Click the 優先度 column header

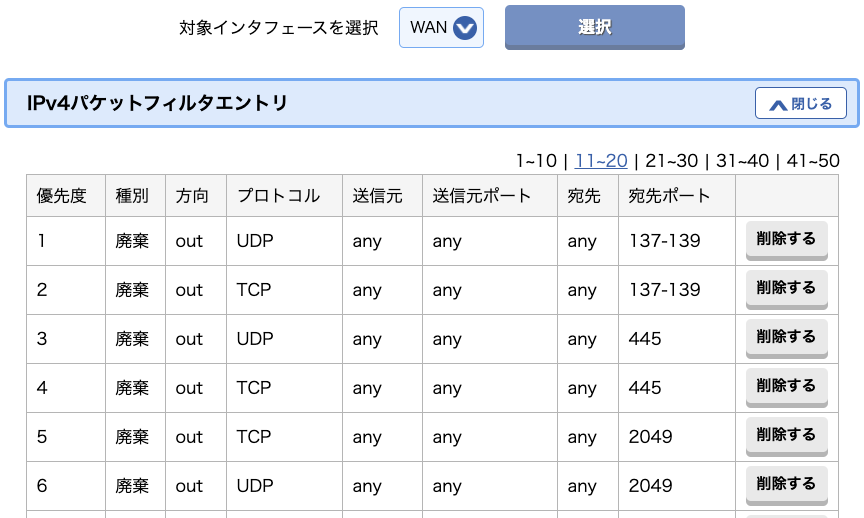62,196
